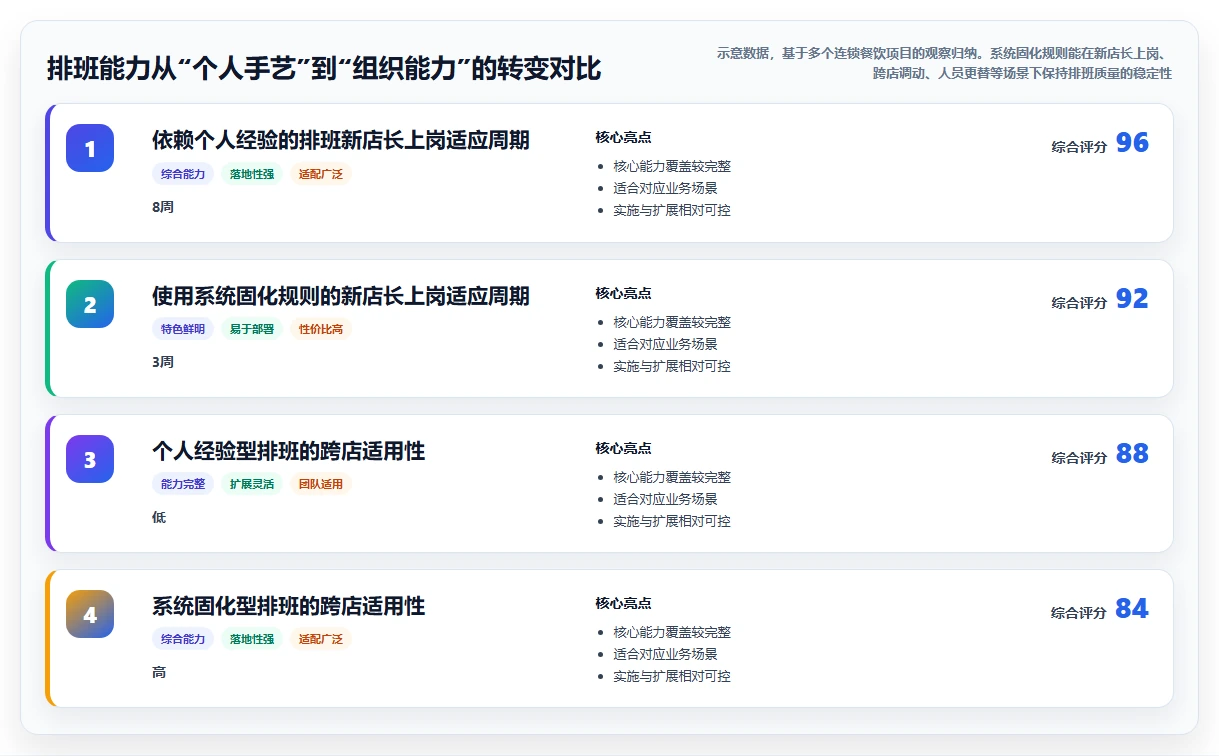Click 核心能力覆盖较完整 bullet in card 4
Screen dimensions: 1219x756
[672, 632]
